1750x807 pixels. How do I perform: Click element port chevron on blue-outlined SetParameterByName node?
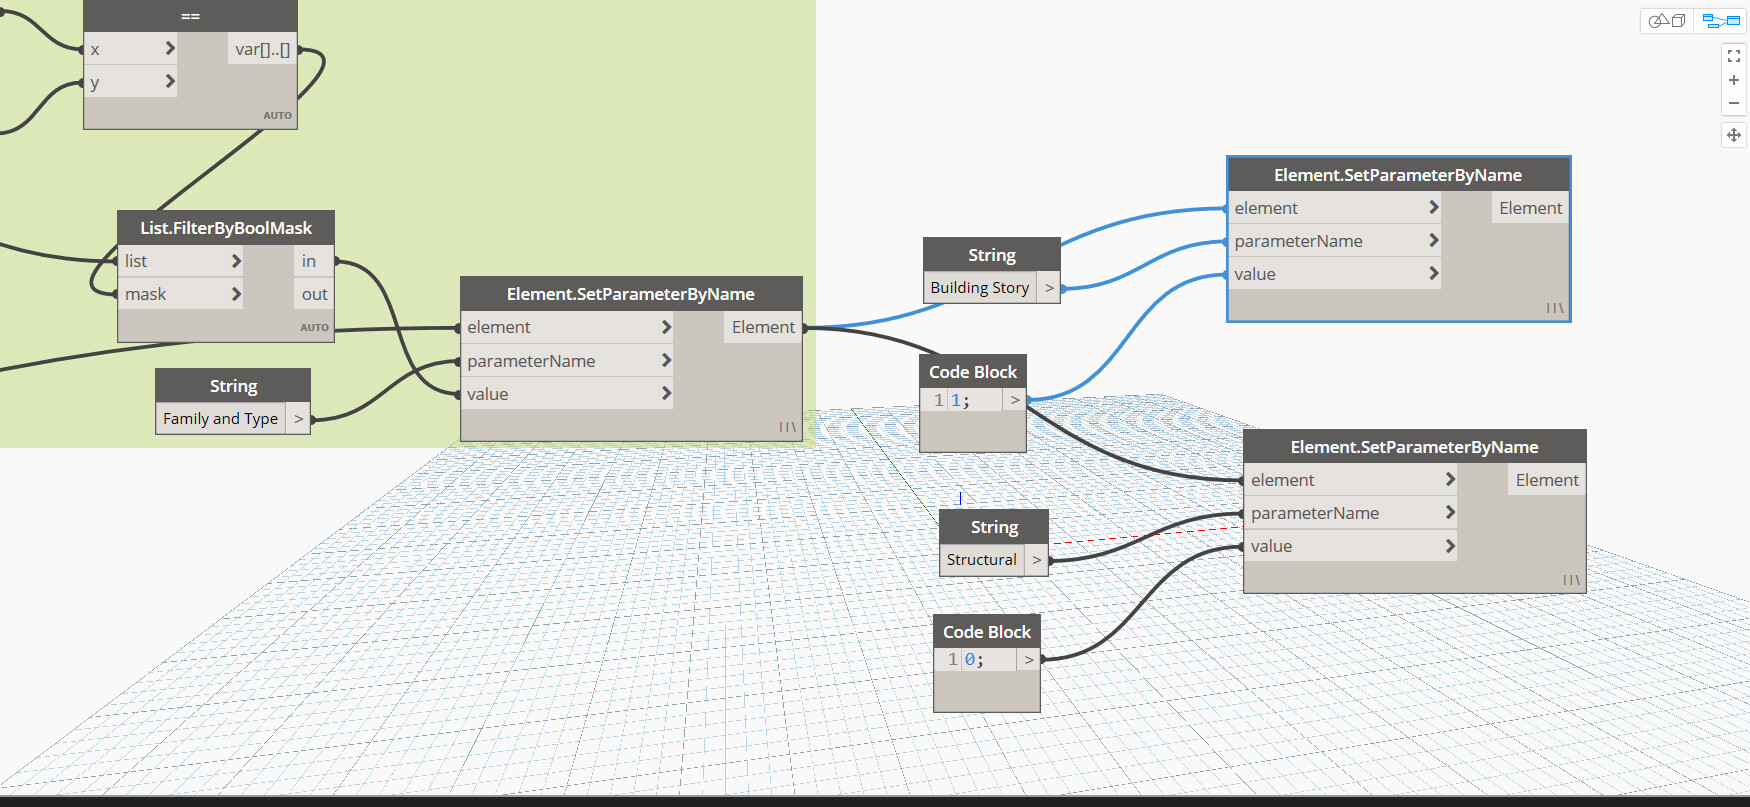pyautogui.click(x=1434, y=207)
